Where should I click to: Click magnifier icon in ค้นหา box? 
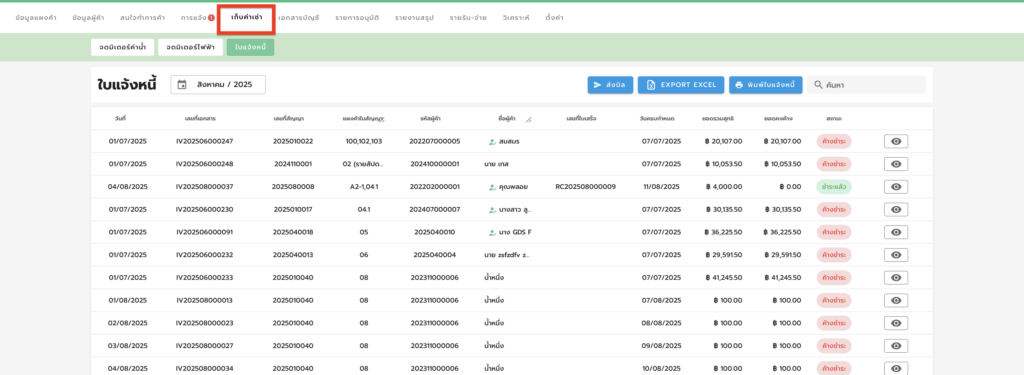point(818,85)
